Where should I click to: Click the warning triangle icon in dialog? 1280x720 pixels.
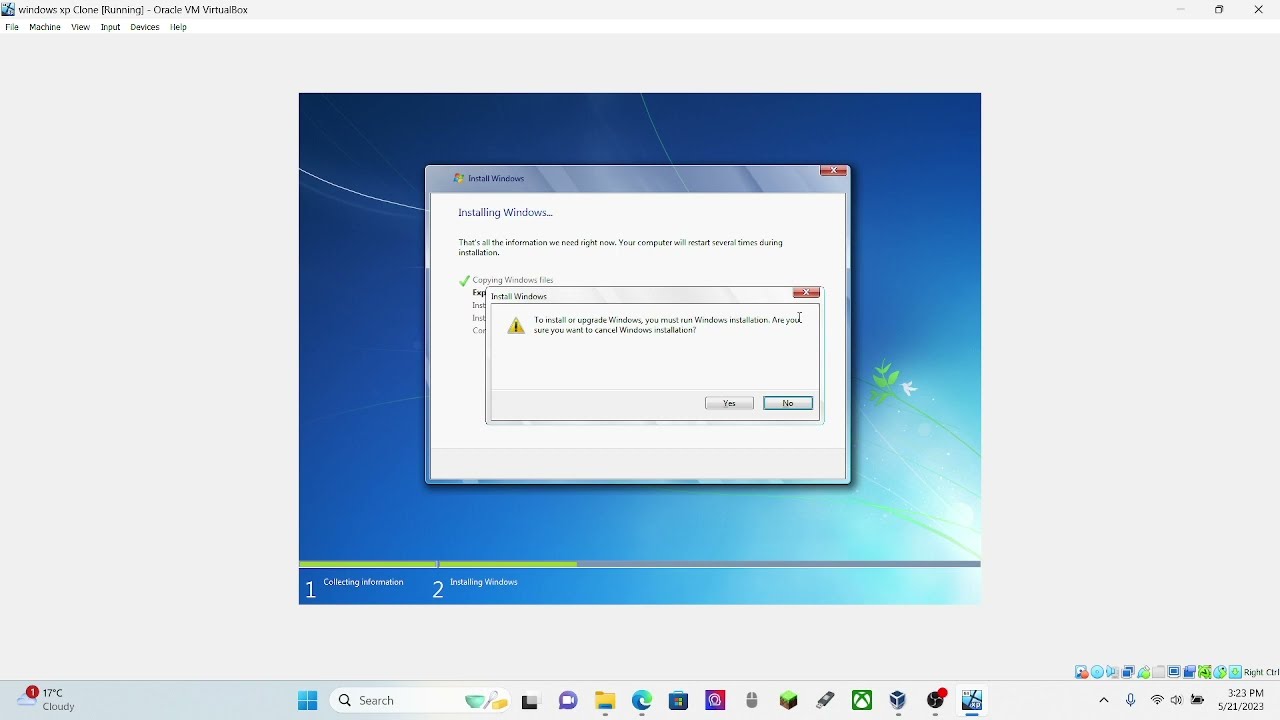(x=517, y=326)
